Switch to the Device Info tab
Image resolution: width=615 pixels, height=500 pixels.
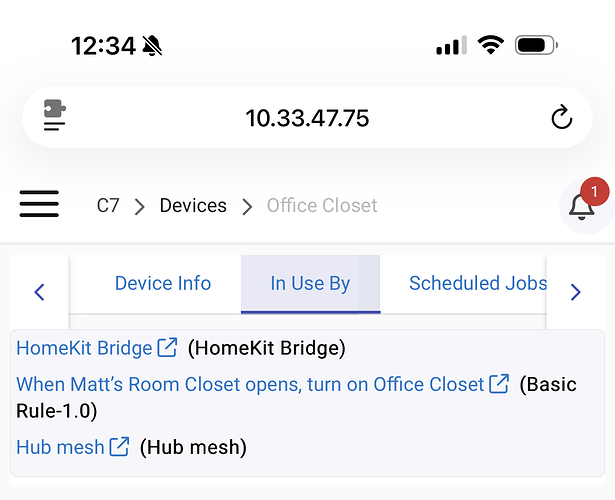163,283
